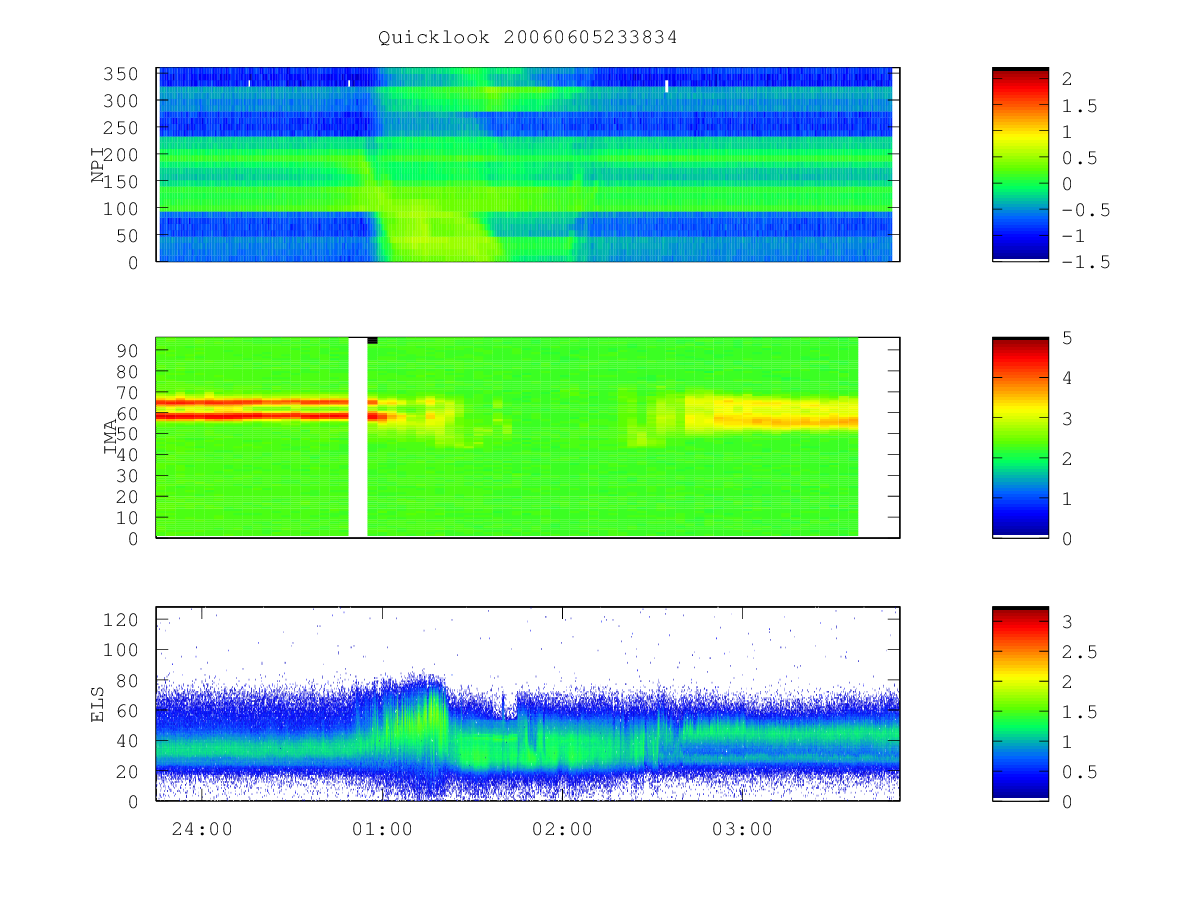This screenshot has width=1200, height=900.
Task: Click the -1 label on NPI color bar
Action: click(x=1073, y=236)
